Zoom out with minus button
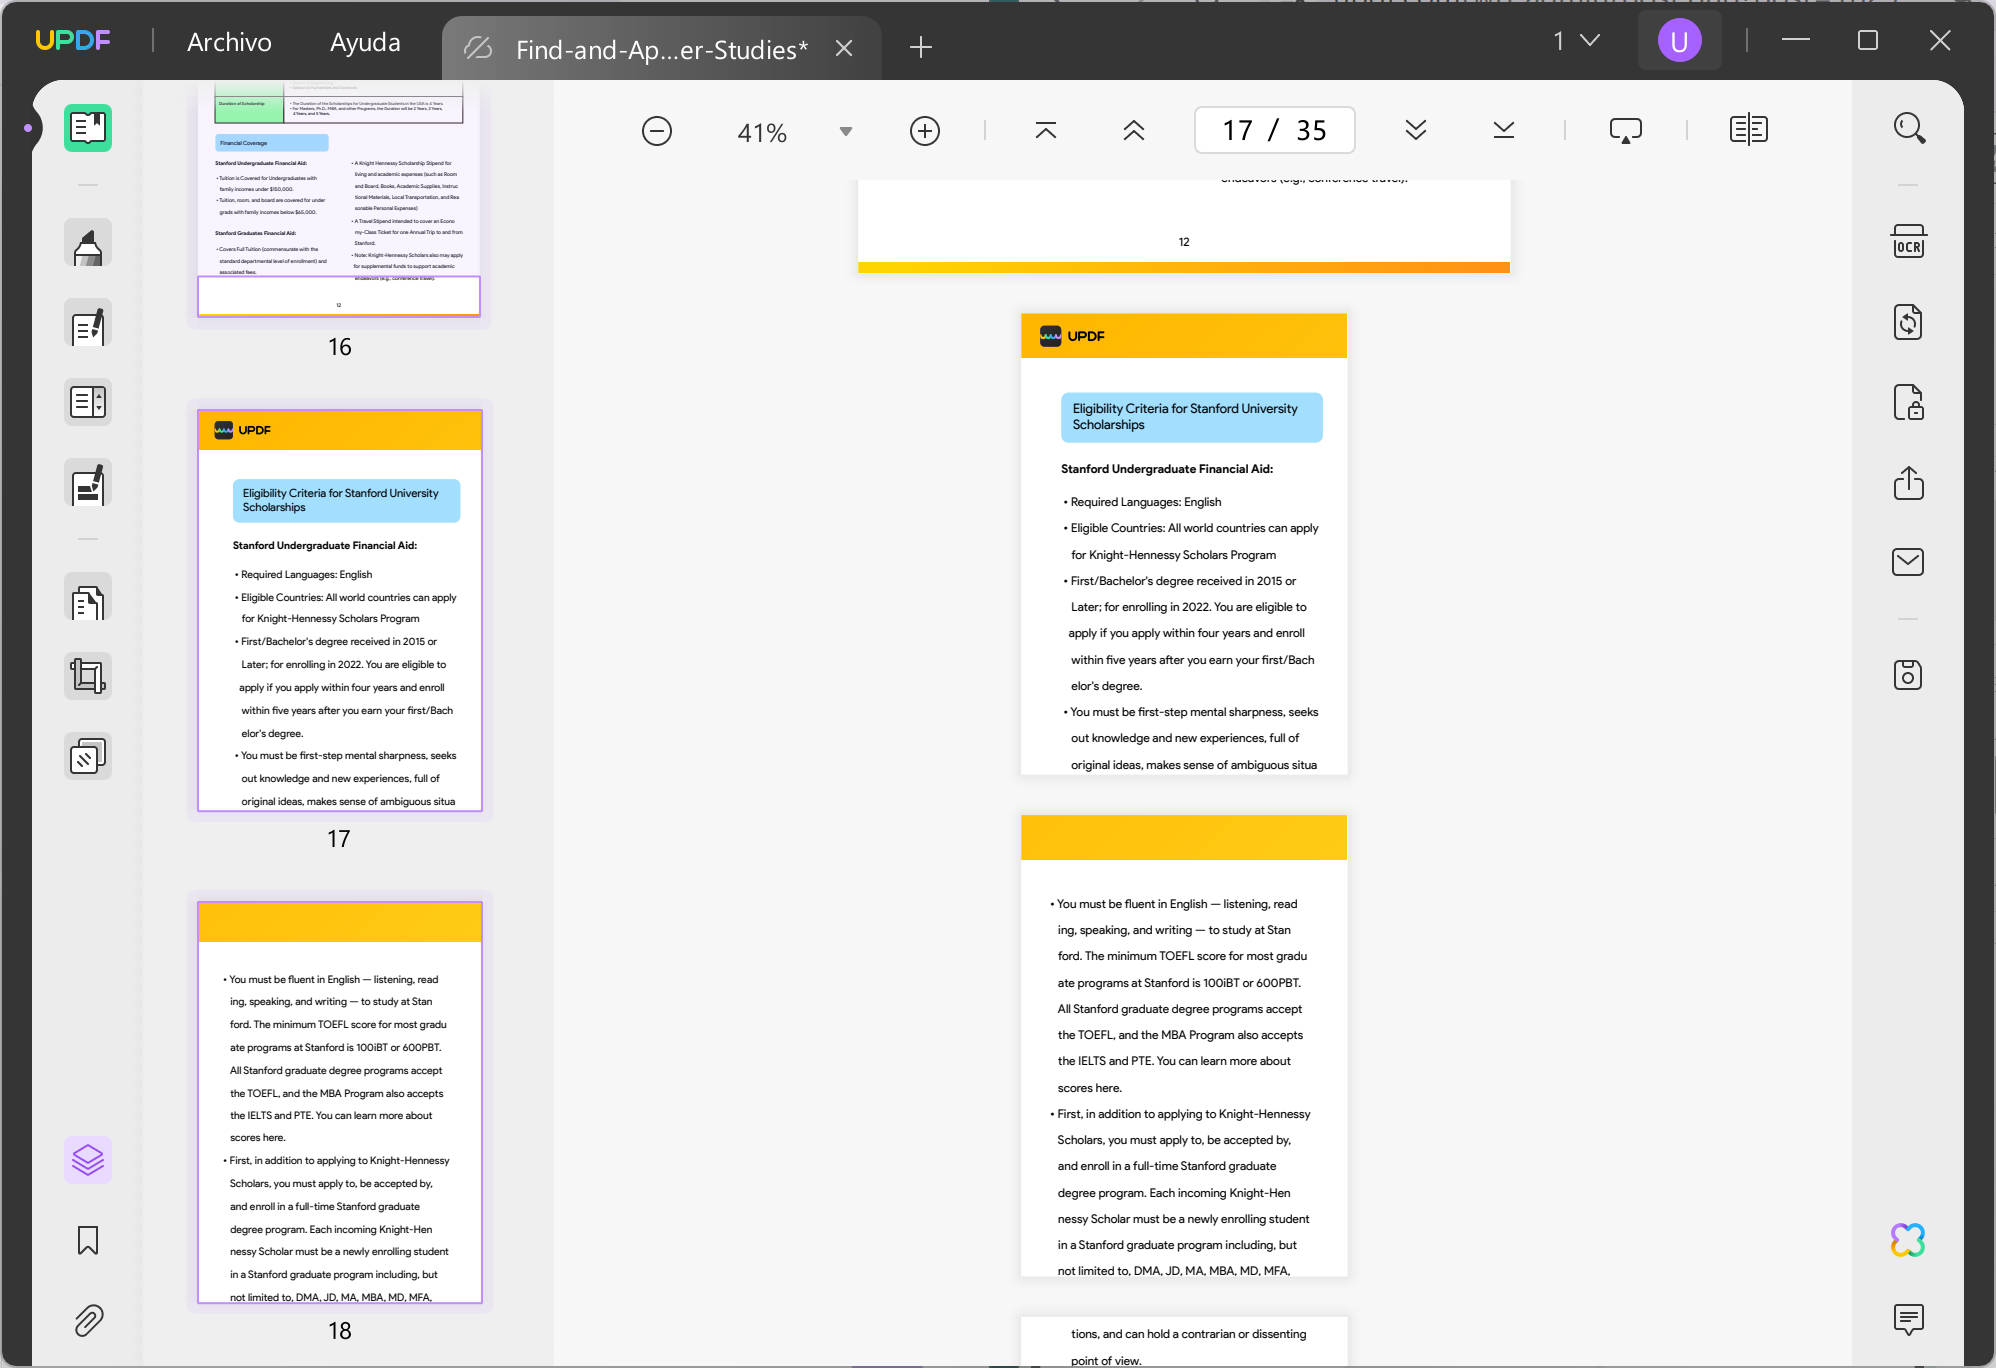 657,131
